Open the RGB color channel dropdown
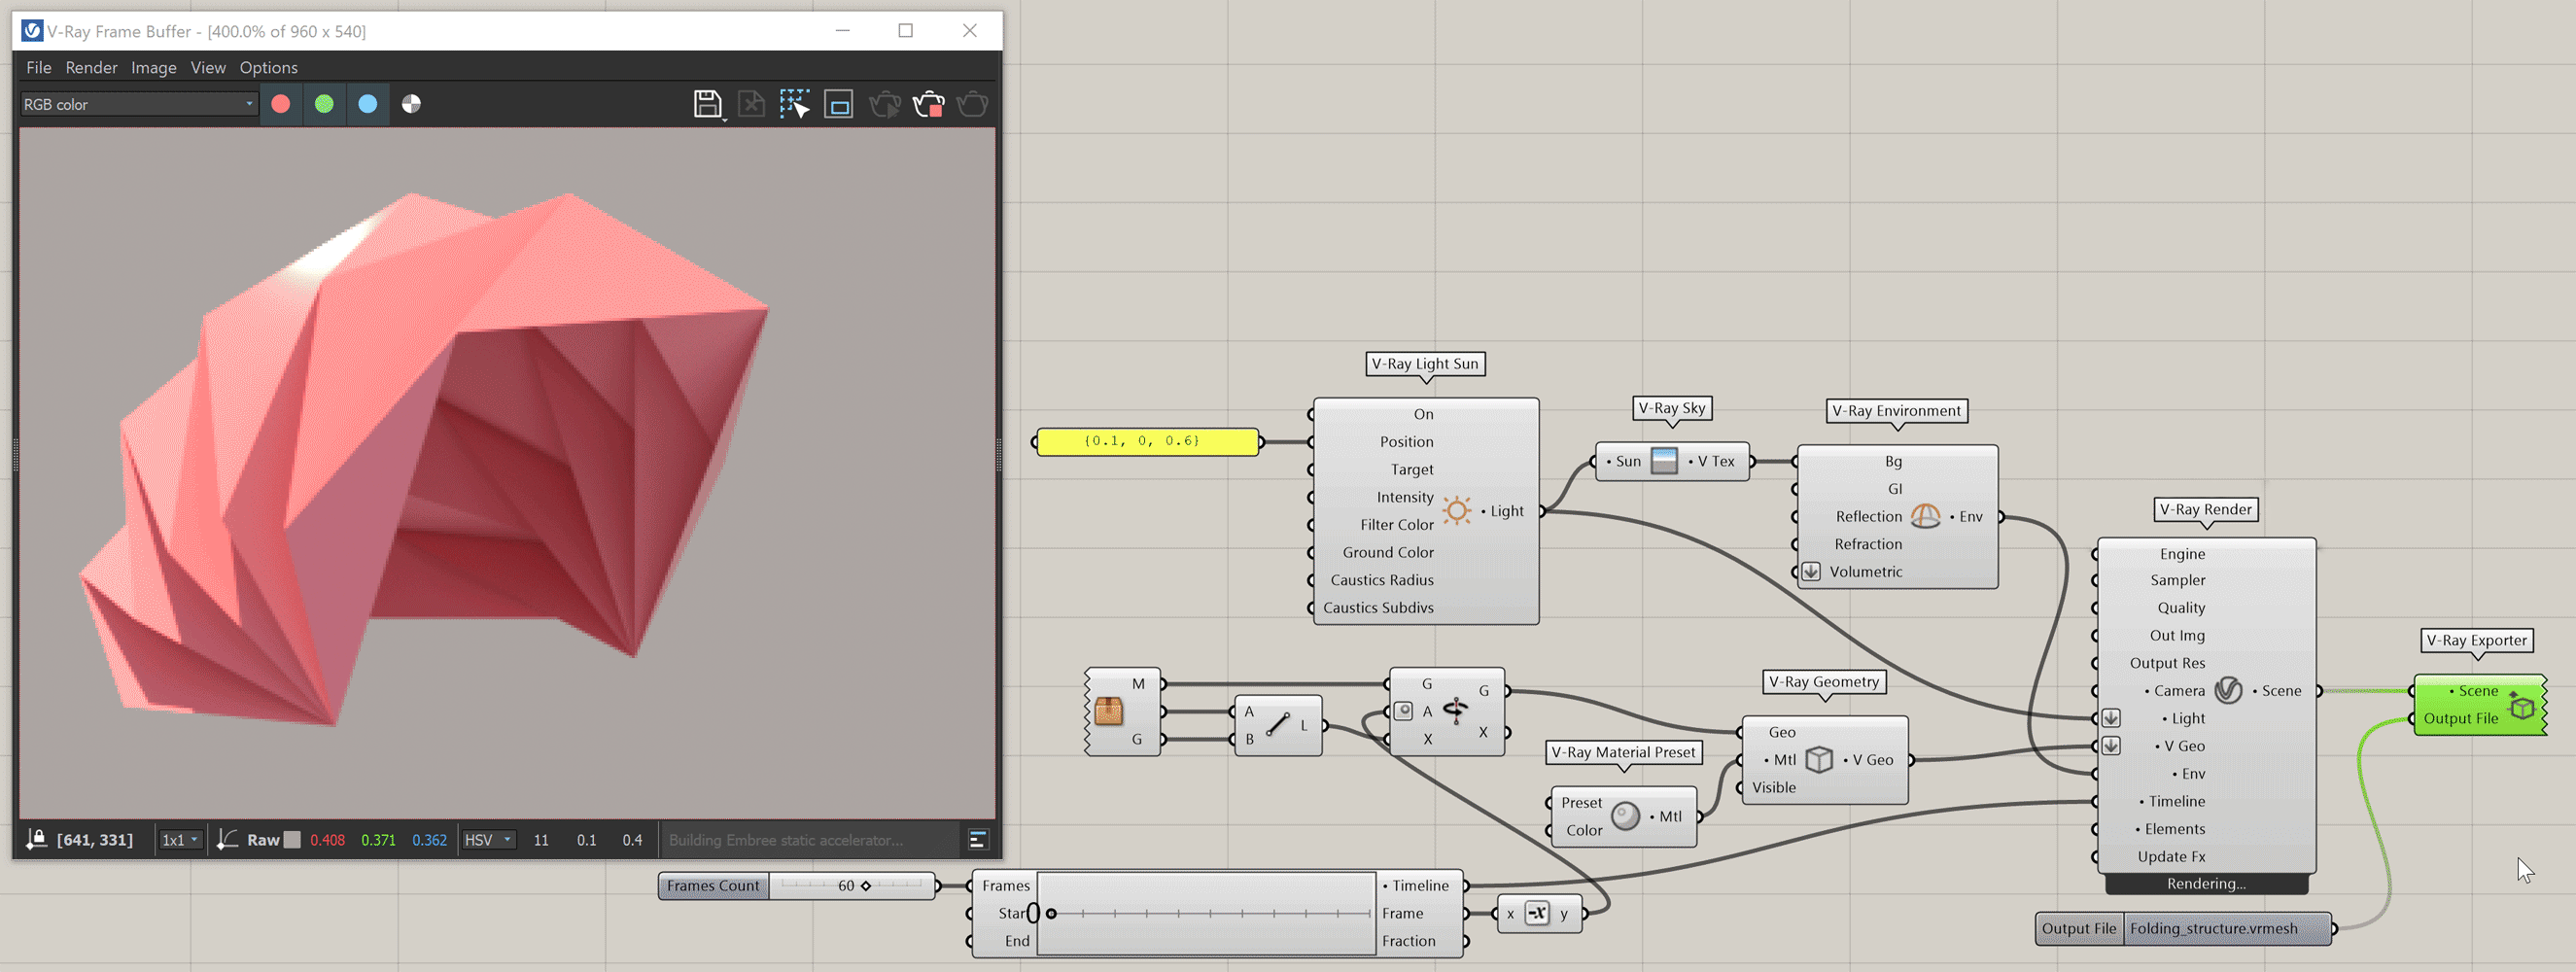This screenshot has width=2576, height=972. pyautogui.click(x=139, y=104)
